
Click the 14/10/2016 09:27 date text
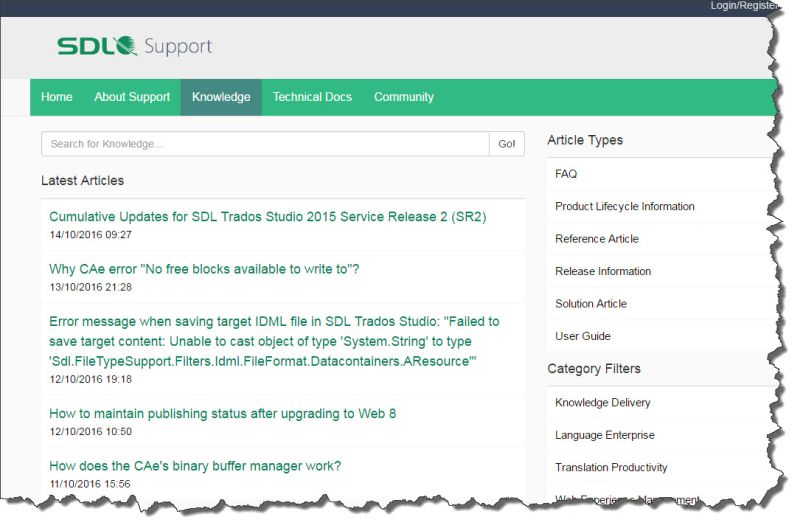click(90, 235)
